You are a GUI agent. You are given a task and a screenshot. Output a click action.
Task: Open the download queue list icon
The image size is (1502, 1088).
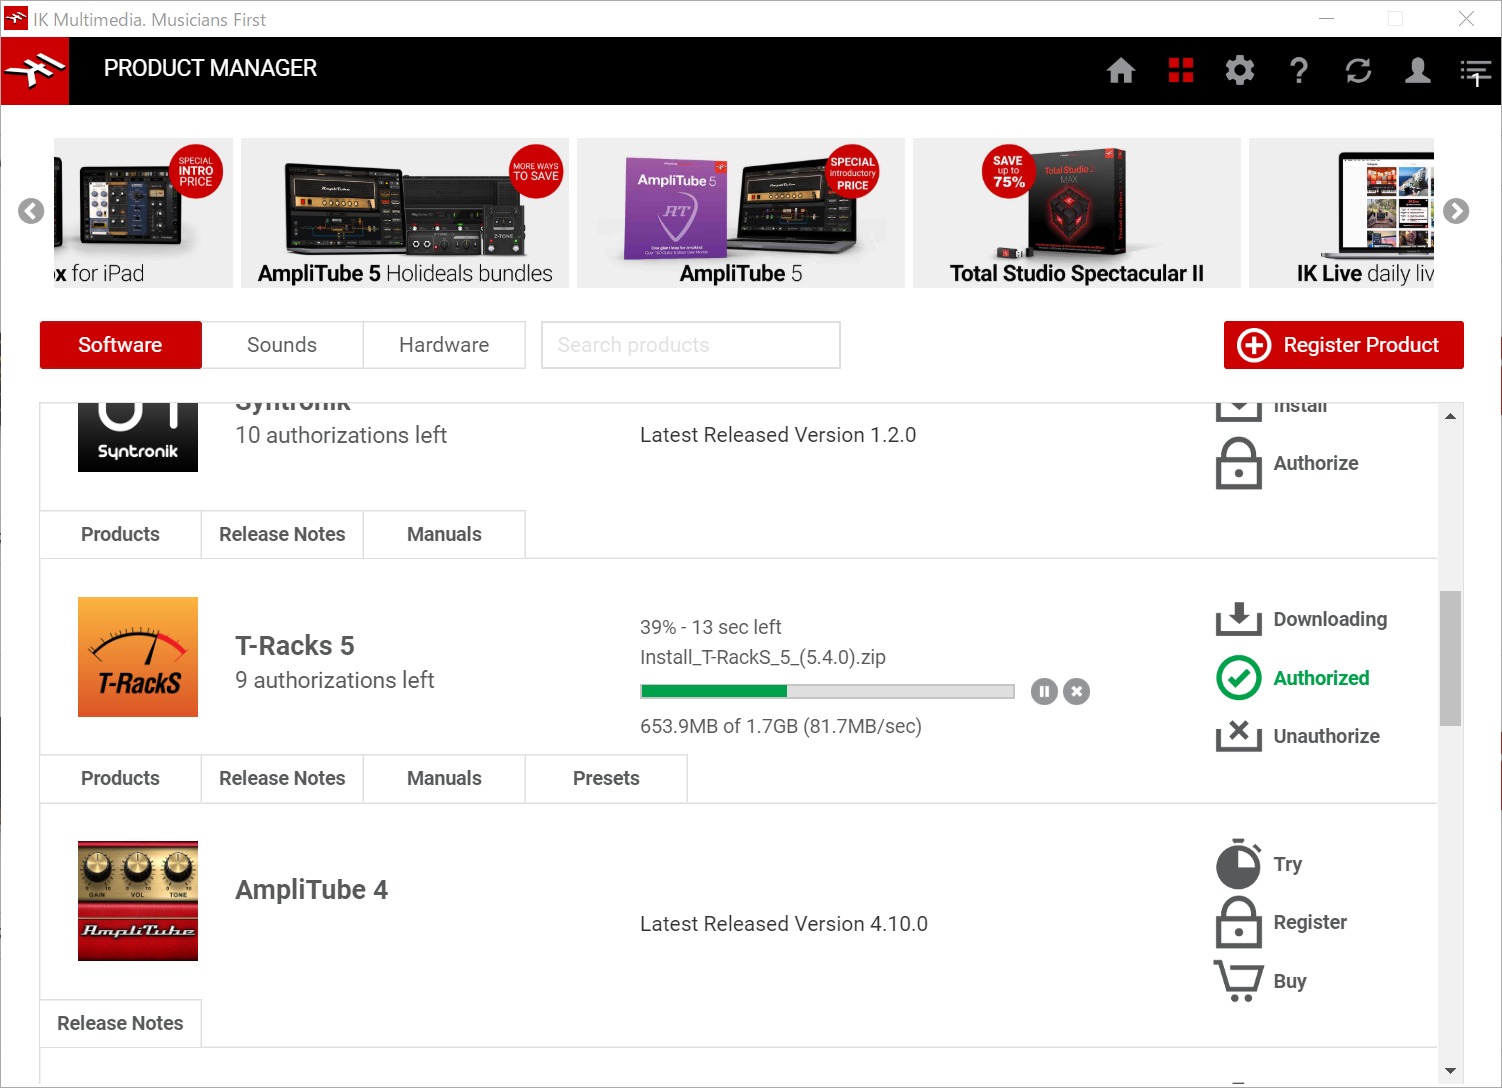tap(1476, 72)
